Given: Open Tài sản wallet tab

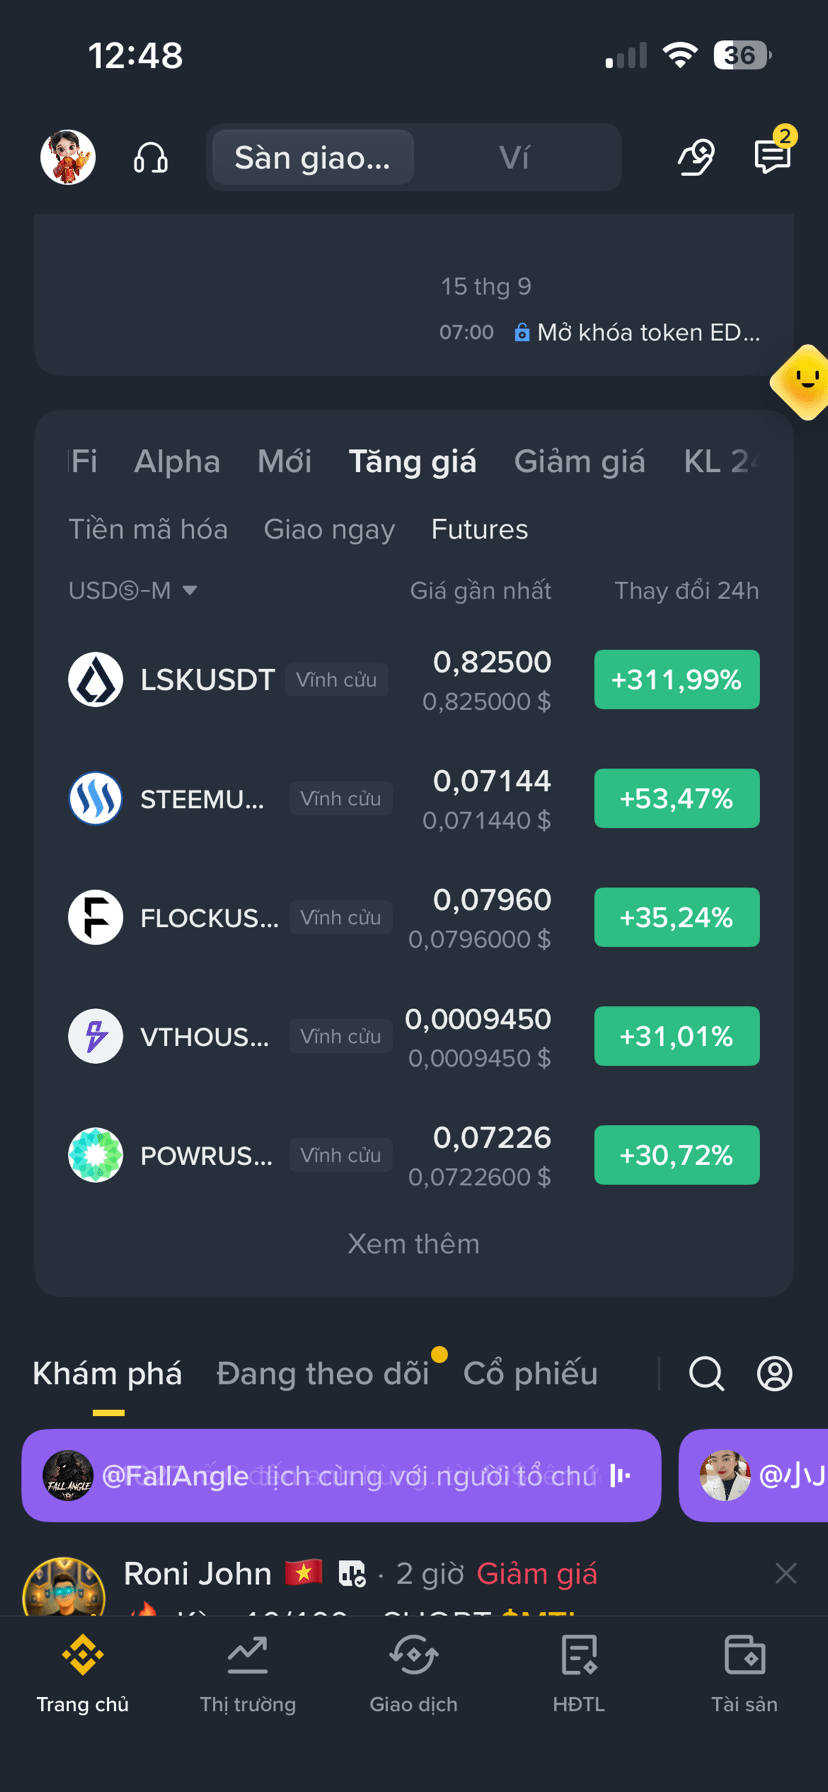Looking at the screenshot, I should (x=744, y=1675).
